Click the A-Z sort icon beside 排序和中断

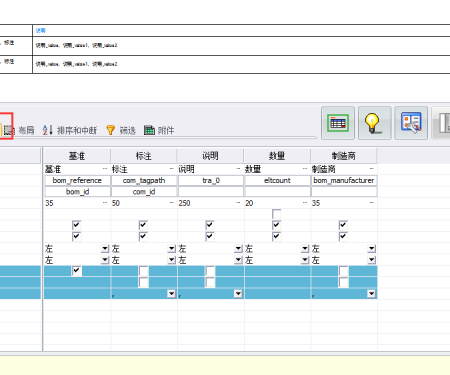[x=48, y=130]
